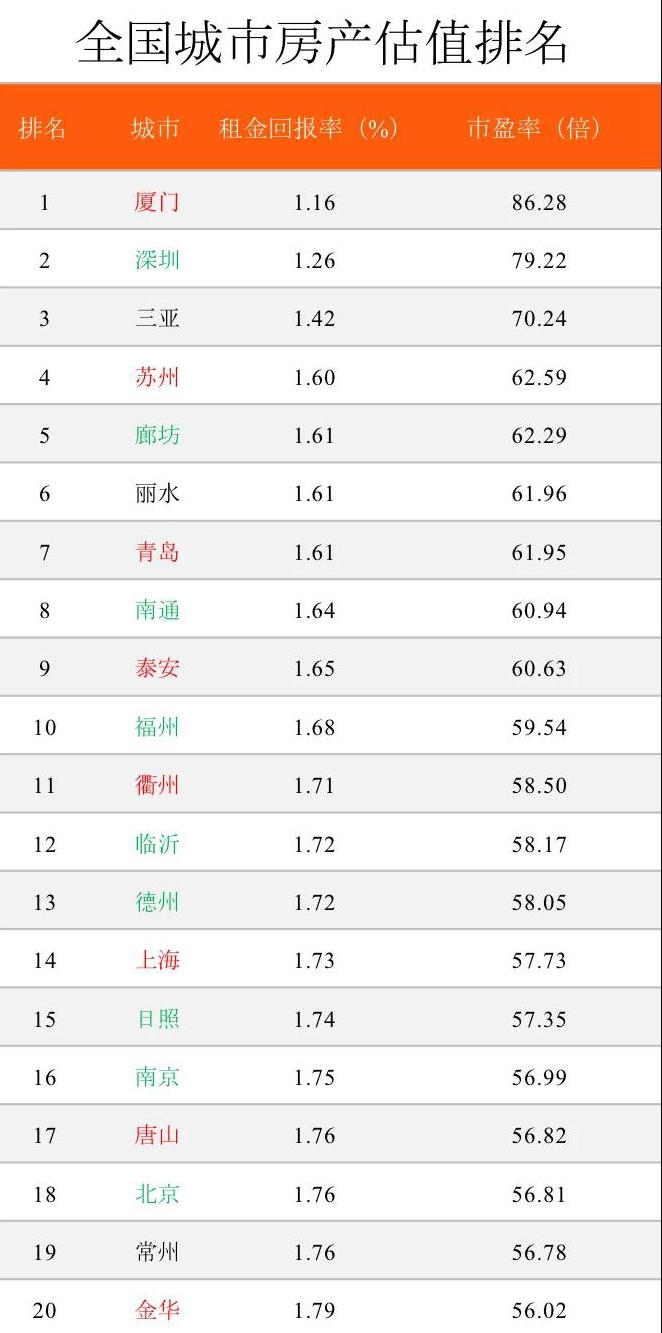This screenshot has width=662, height=1333.
Task: Select the rental yield value 1.42
Action: pyautogui.click(x=314, y=319)
